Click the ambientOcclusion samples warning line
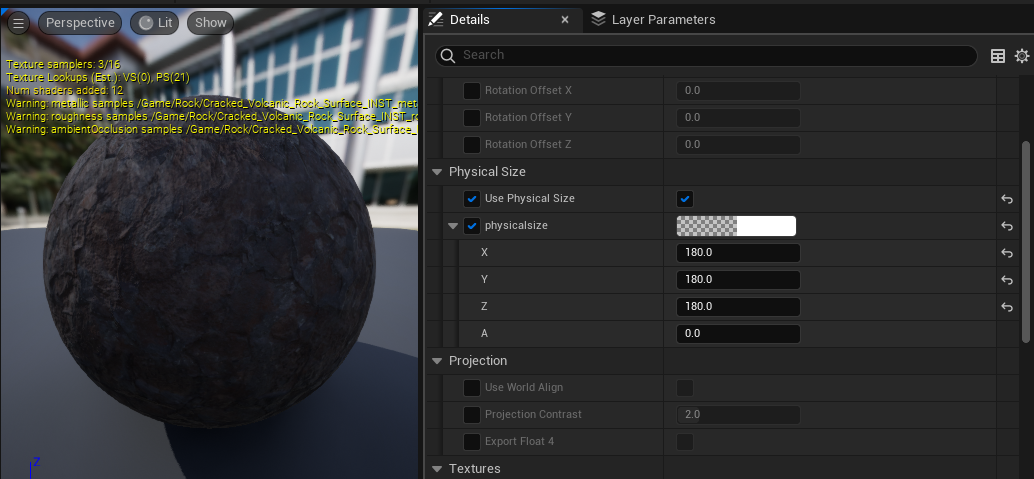This screenshot has width=1034, height=479. 212,129
